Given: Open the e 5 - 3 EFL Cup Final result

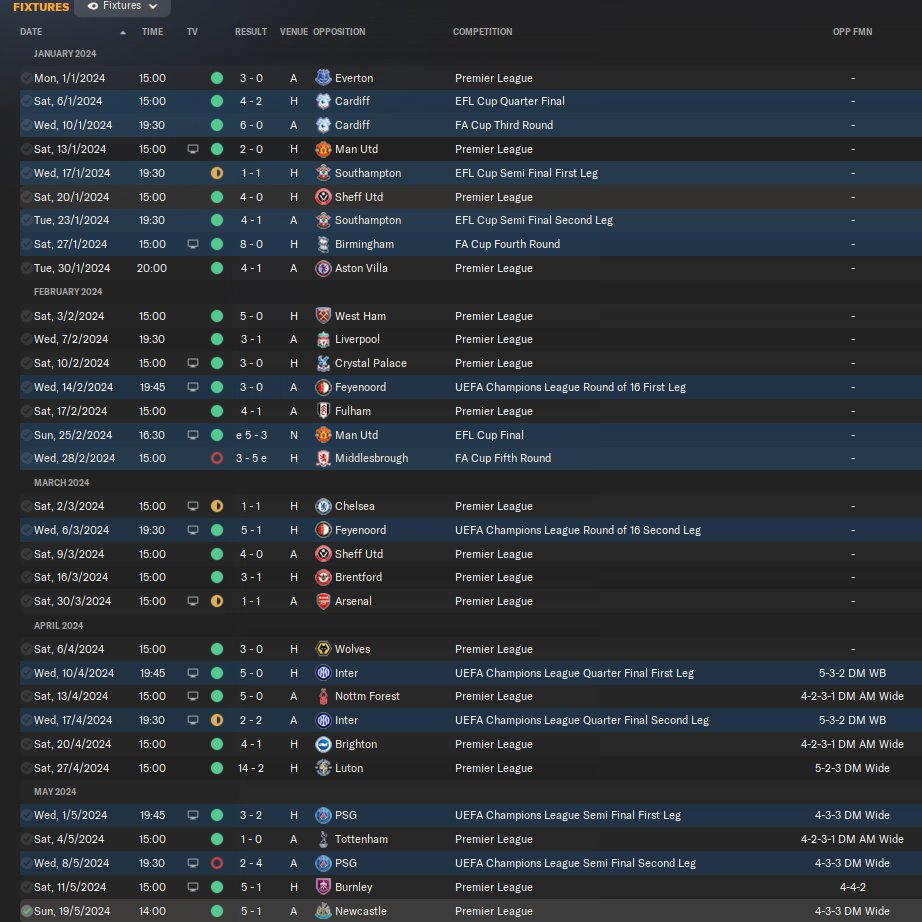Looking at the screenshot, I should pos(251,435).
